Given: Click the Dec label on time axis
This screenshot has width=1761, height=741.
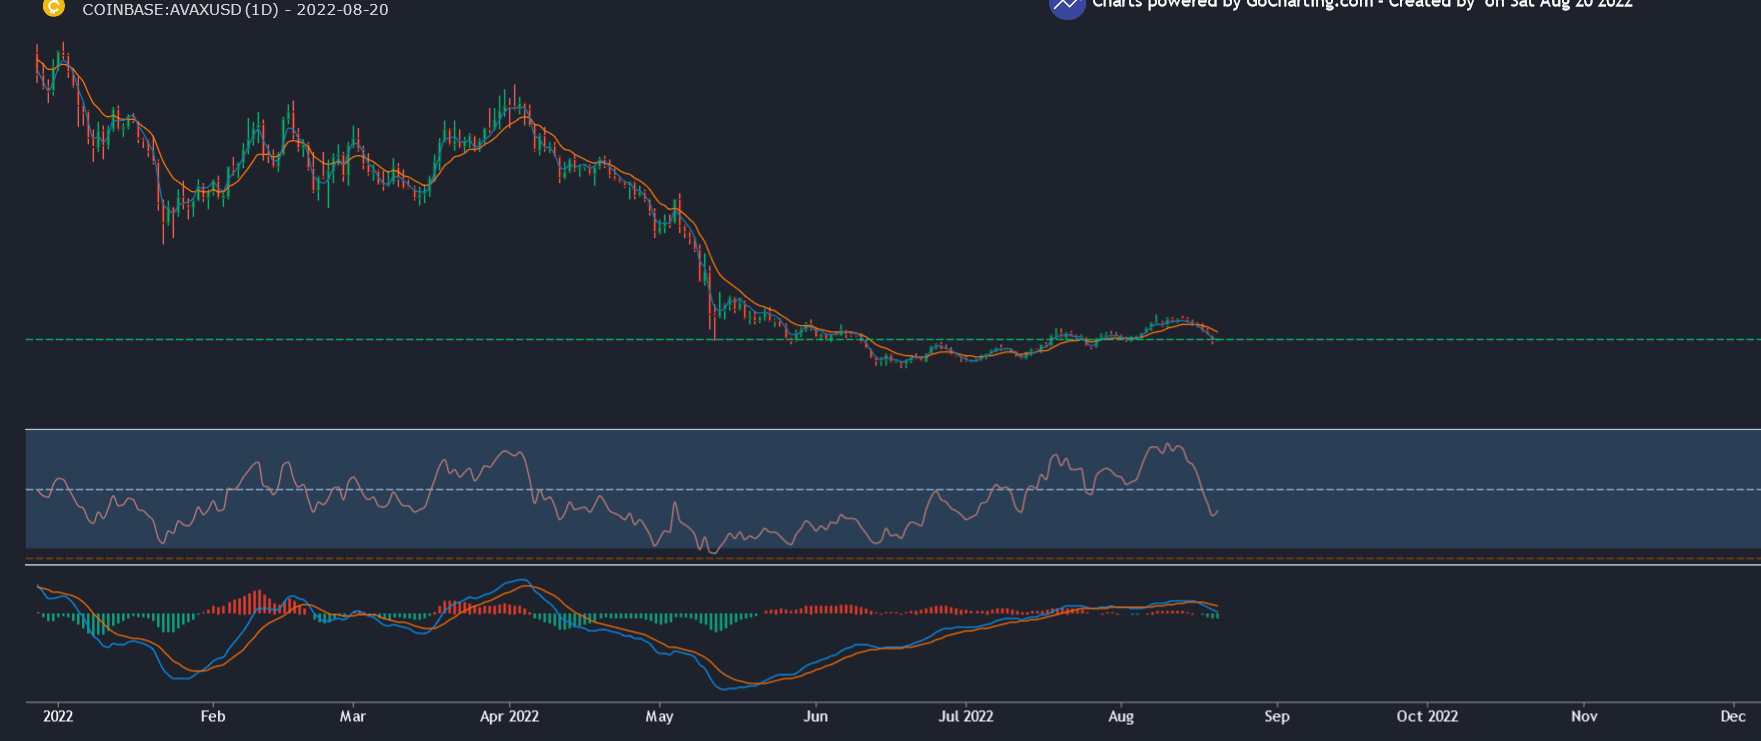Looking at the screenshot, I should pyautogui.click(x=1733, y=716).
